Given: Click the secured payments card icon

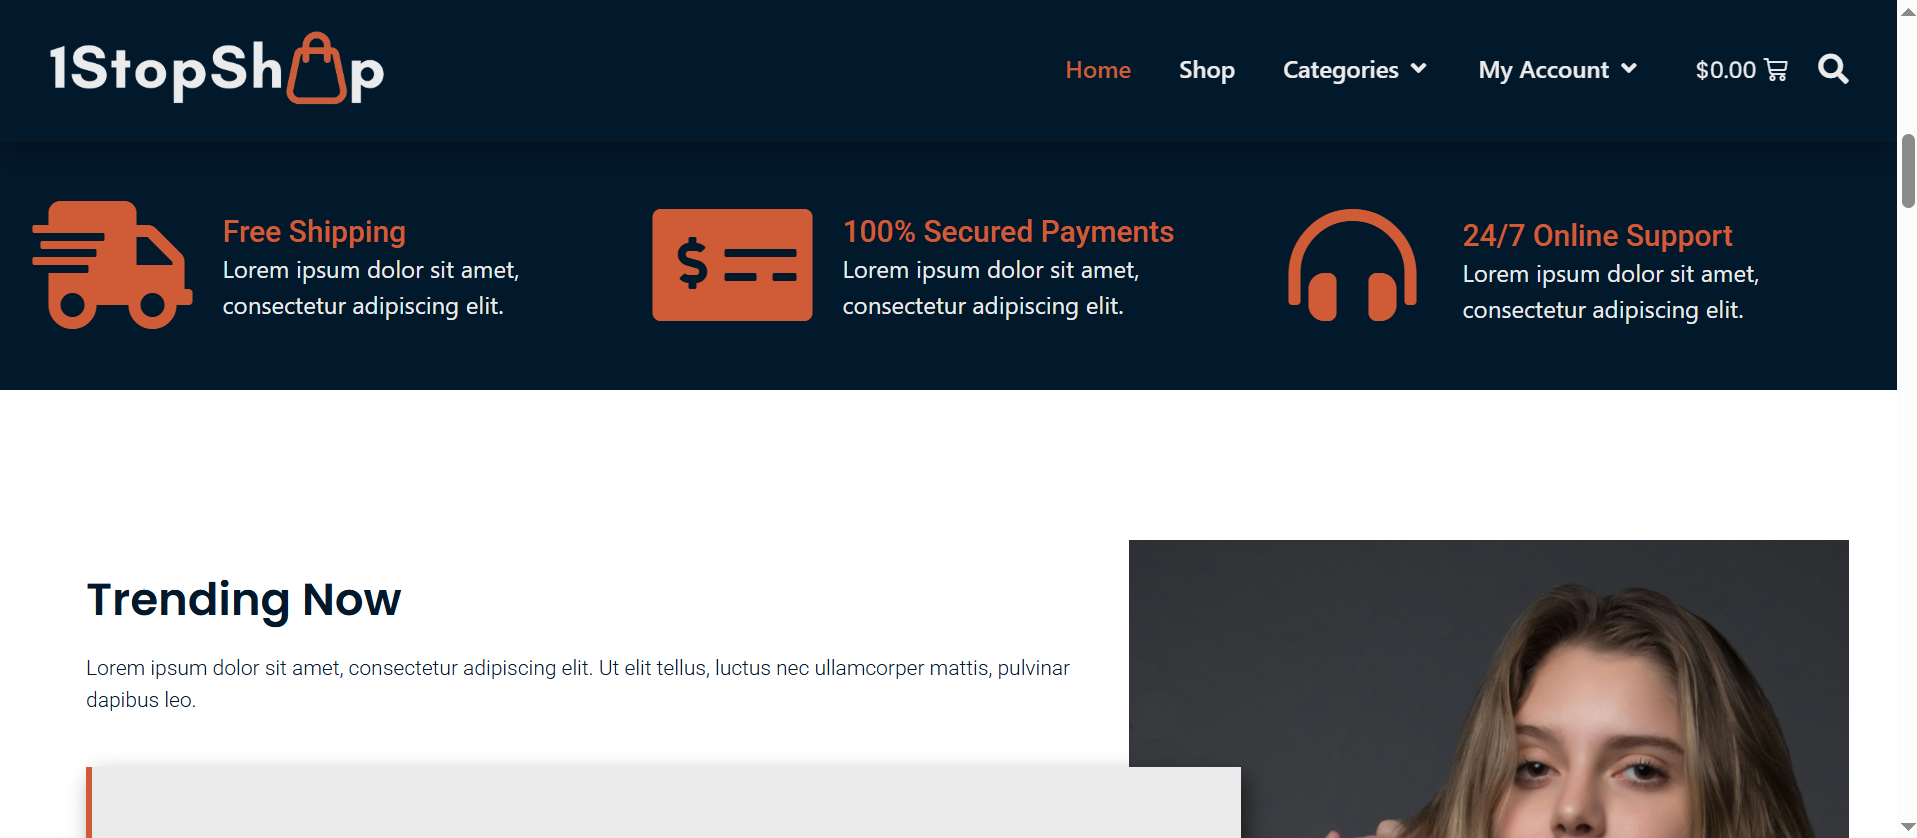Looking at the screenshot, I should click(x=732, y=265).
